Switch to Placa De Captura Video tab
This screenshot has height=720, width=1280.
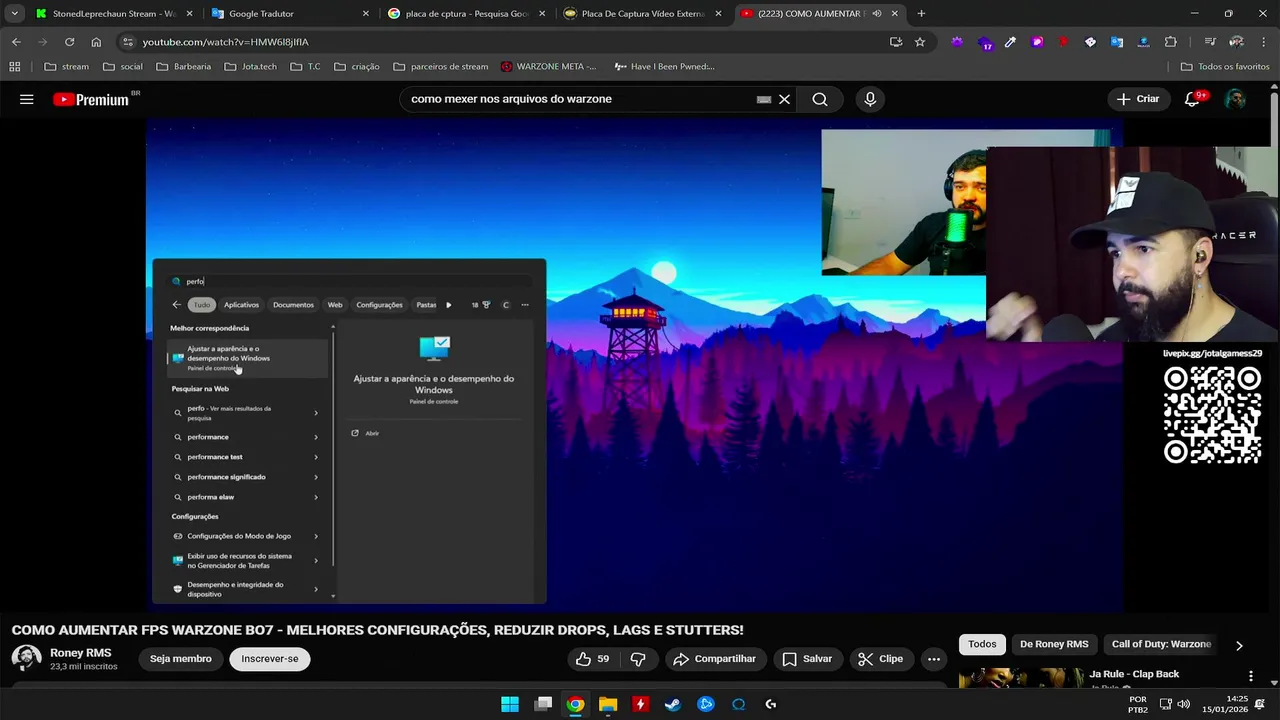pyautogui.click(x=642, y=14)
